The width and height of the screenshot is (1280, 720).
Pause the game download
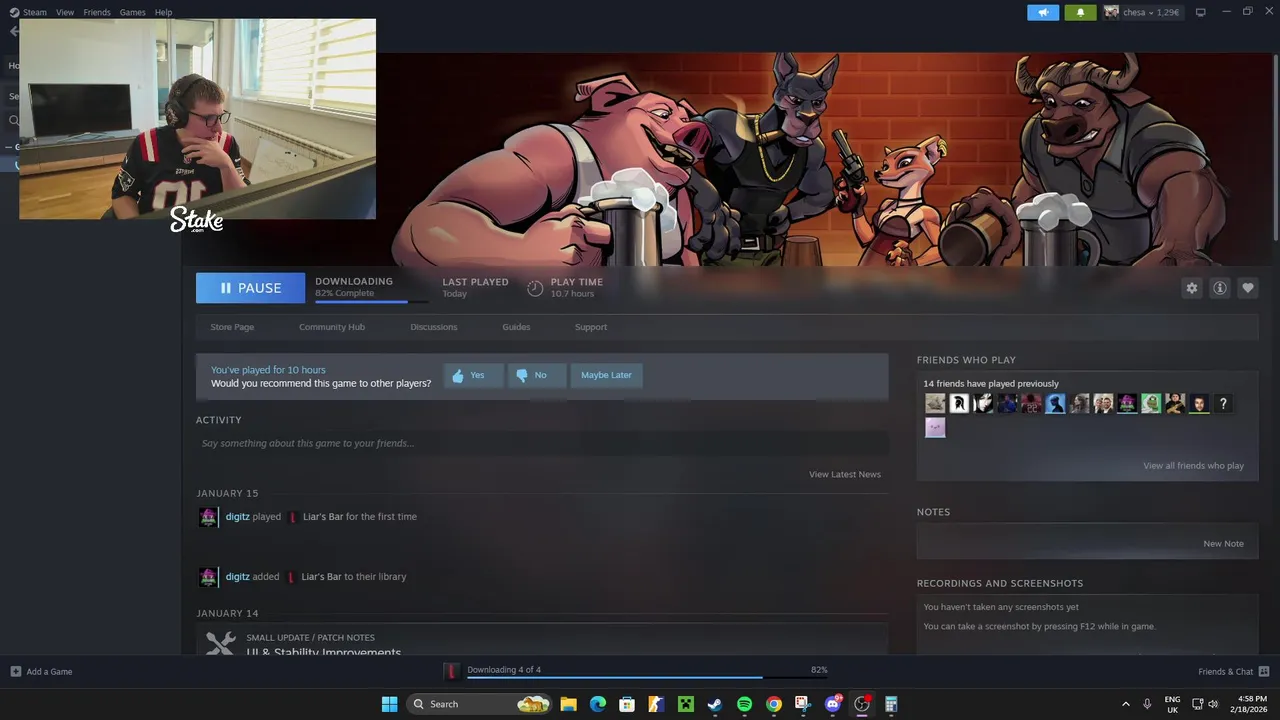pyautogui.click(x=250, y=288)
